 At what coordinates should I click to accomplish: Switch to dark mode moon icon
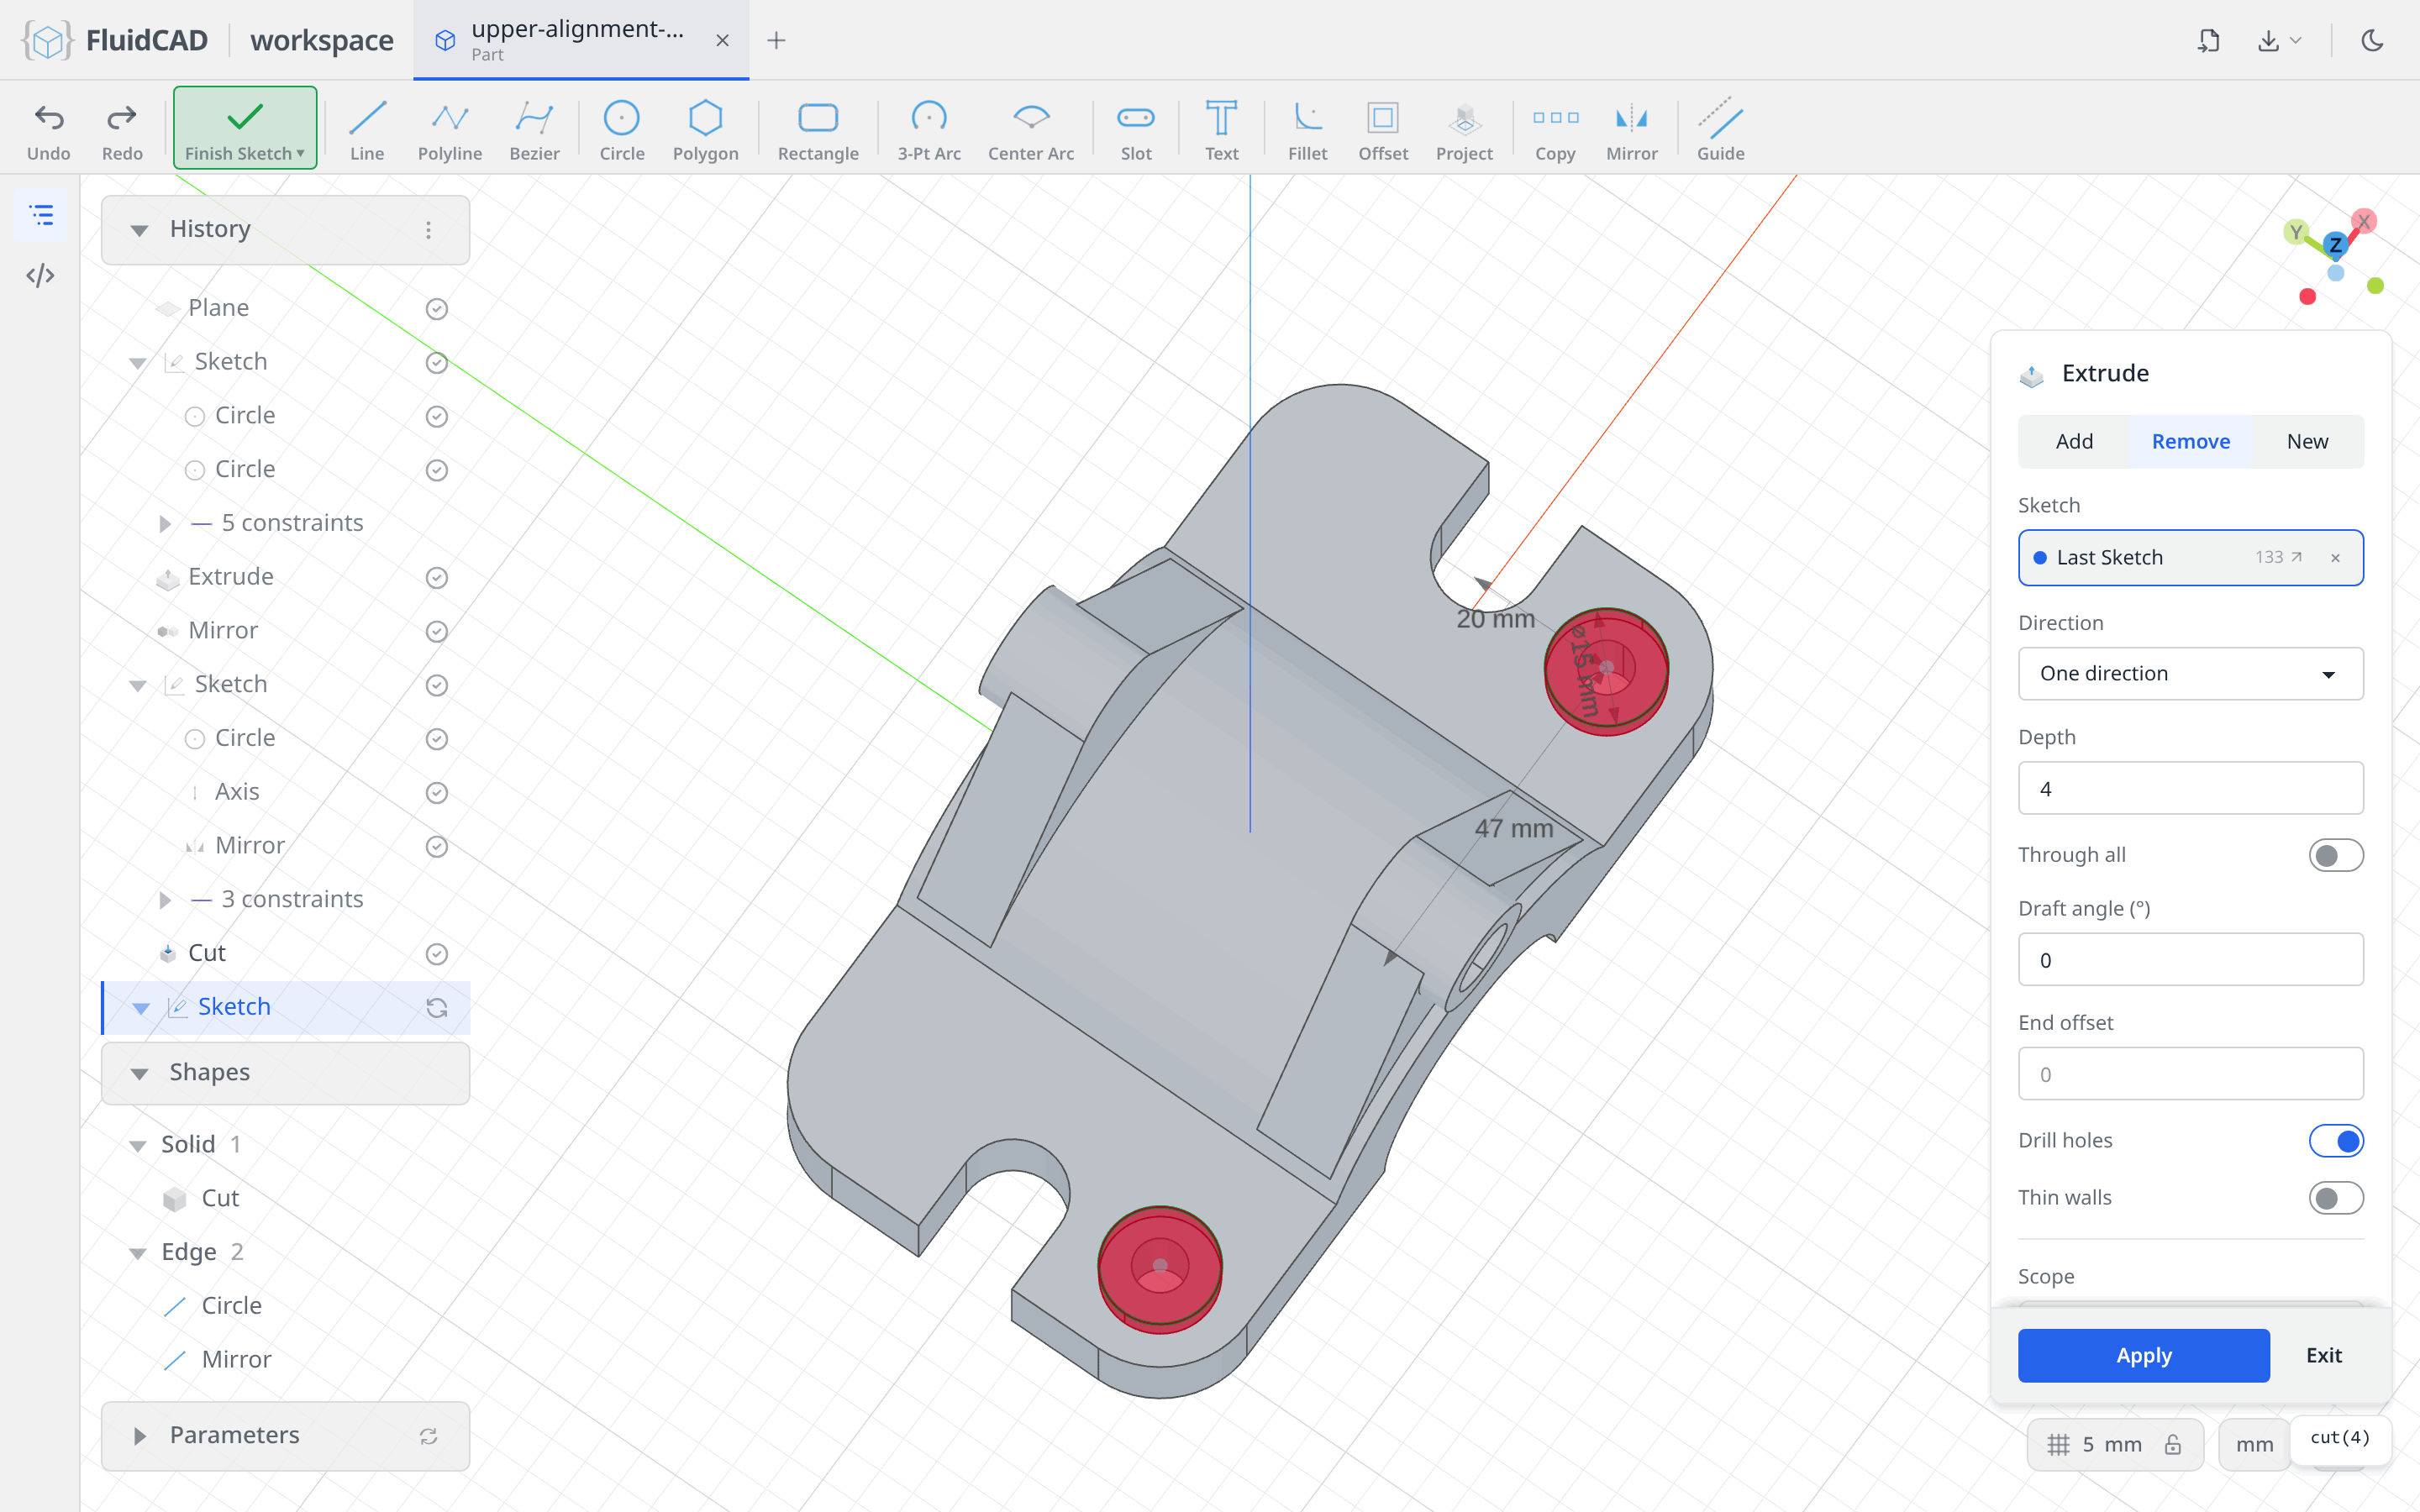coord(2372,40)
